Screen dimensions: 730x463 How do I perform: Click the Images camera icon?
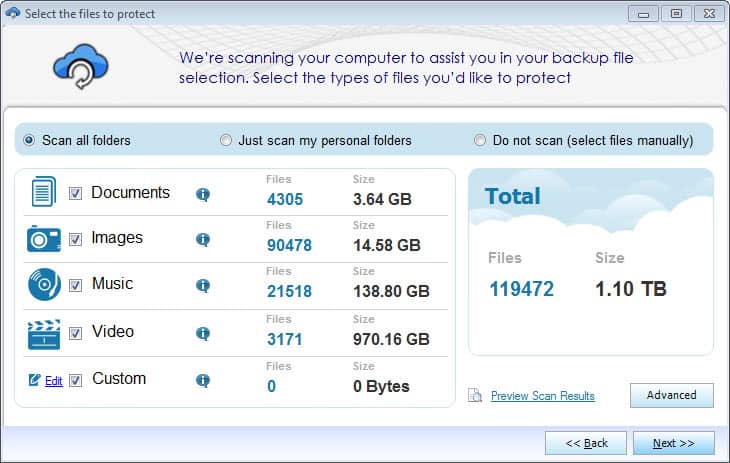tap(44, 238)
